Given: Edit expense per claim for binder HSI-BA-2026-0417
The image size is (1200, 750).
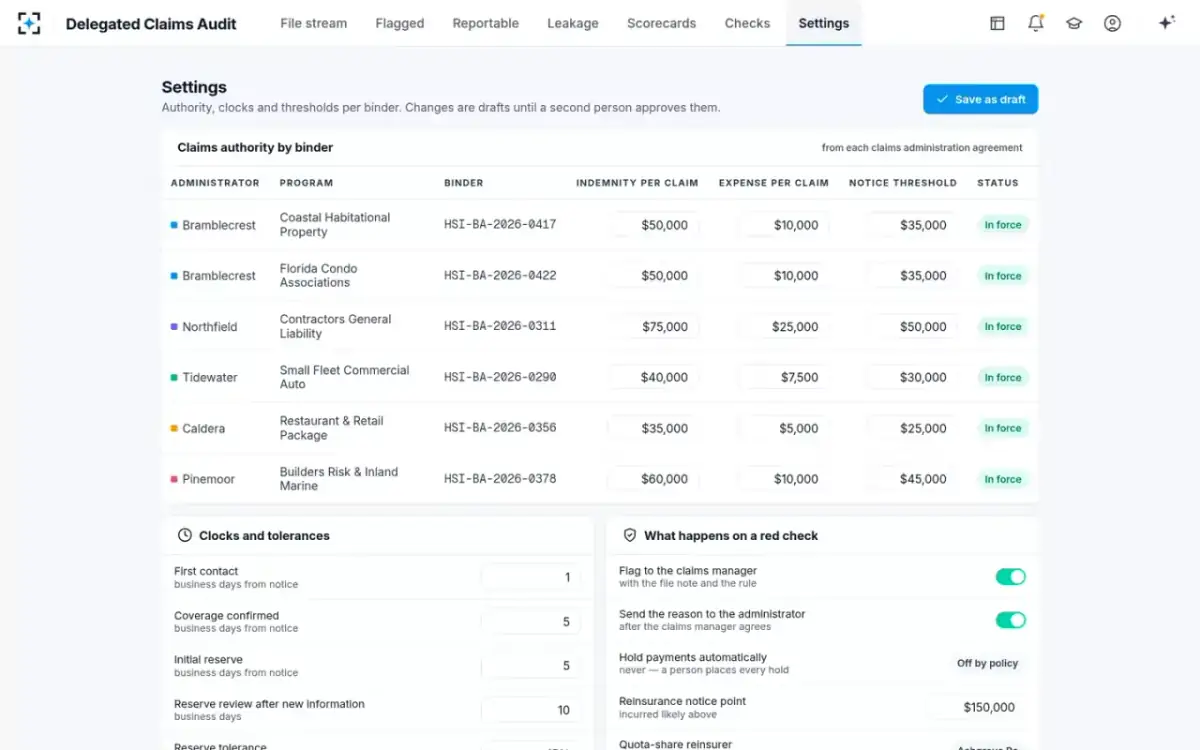Looking at the screenshot, I should 784,225.
